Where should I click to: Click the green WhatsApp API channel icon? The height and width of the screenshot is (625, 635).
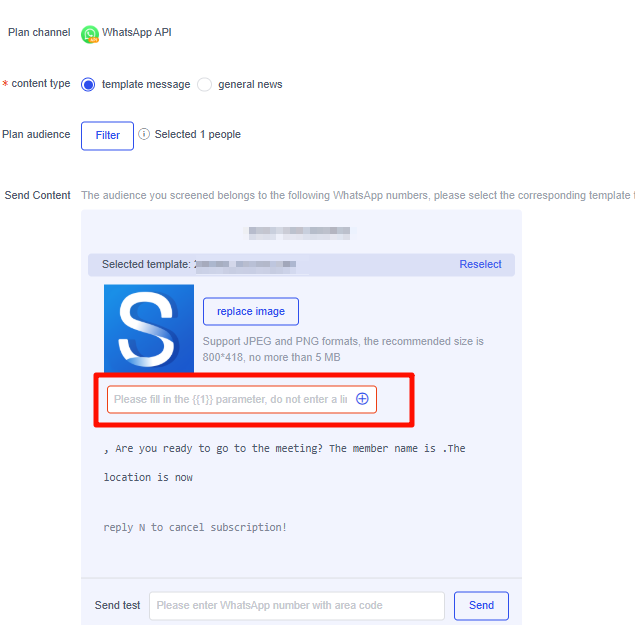pyautogui.click(x=89, y=34)
